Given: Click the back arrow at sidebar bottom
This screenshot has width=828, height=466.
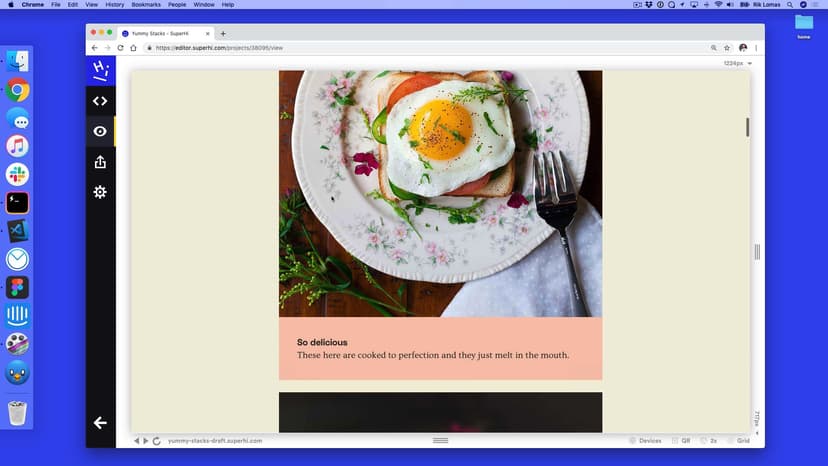Looking at the screenshot, I should pyautogui.click(x=100, y=423).
